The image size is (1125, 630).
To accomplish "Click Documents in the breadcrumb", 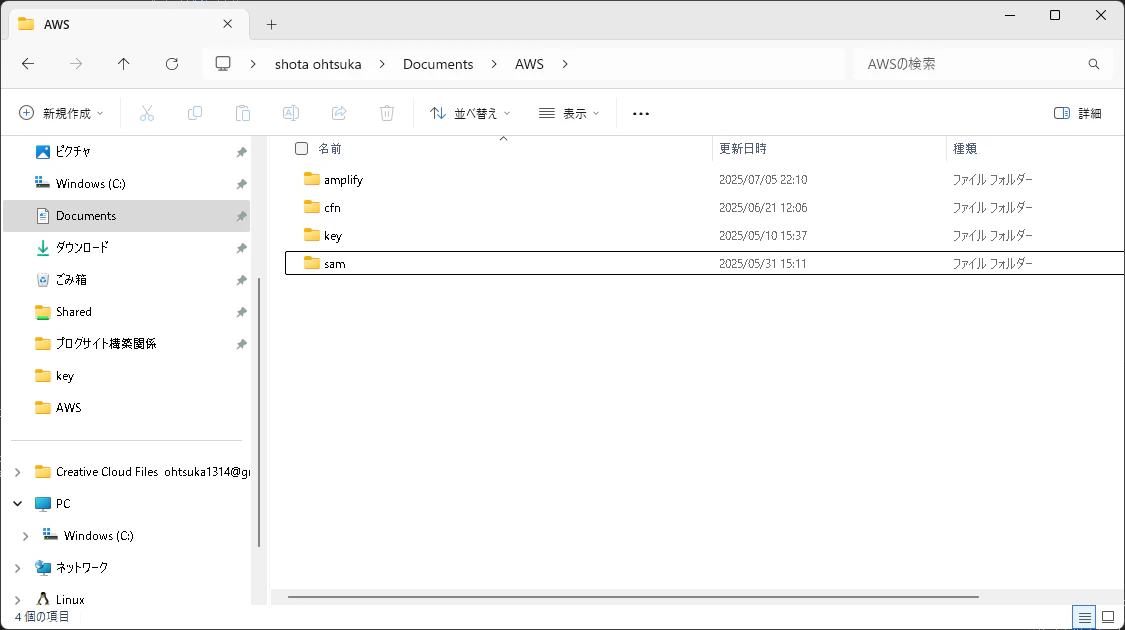I will (x=438, y=64).
